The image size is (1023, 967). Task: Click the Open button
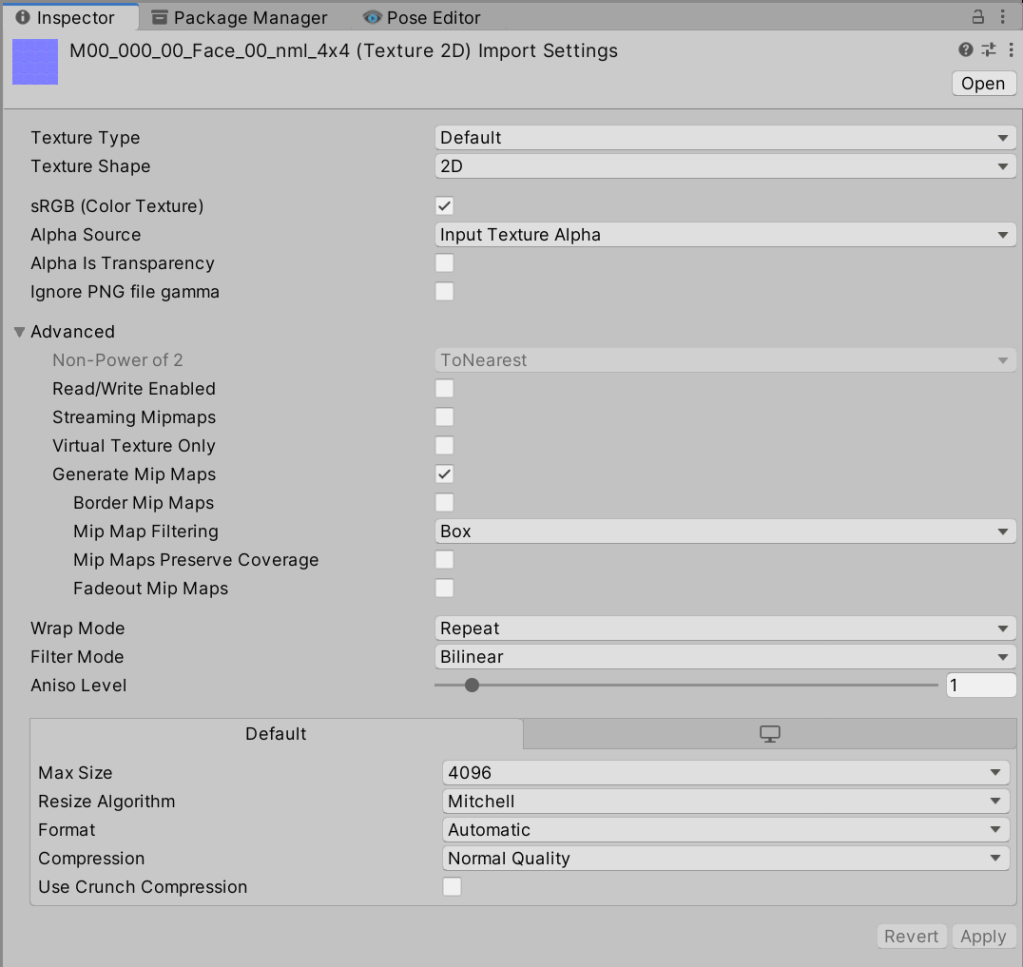click(983, 84)
